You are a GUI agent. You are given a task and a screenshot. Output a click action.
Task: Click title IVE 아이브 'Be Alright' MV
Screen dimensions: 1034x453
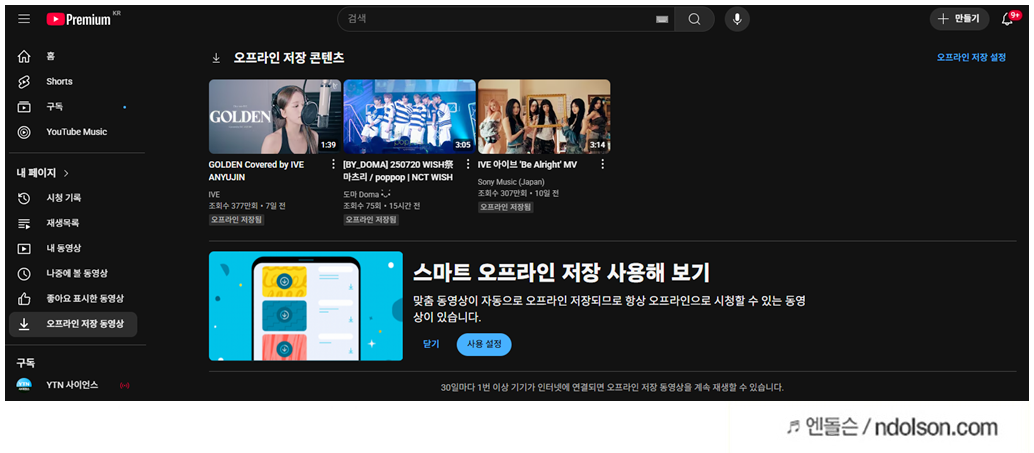click(528, 165)
